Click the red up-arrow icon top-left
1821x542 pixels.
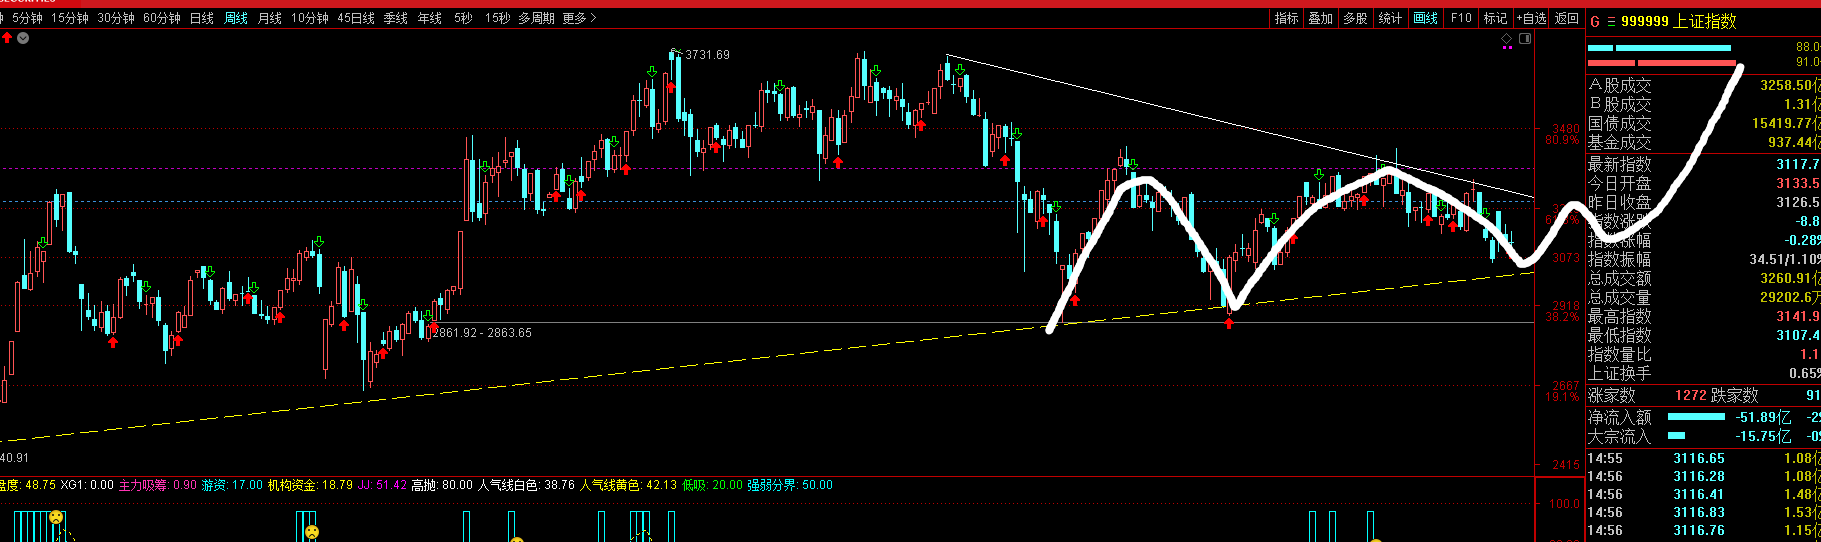pyautogui.click(x=7, y=38)
